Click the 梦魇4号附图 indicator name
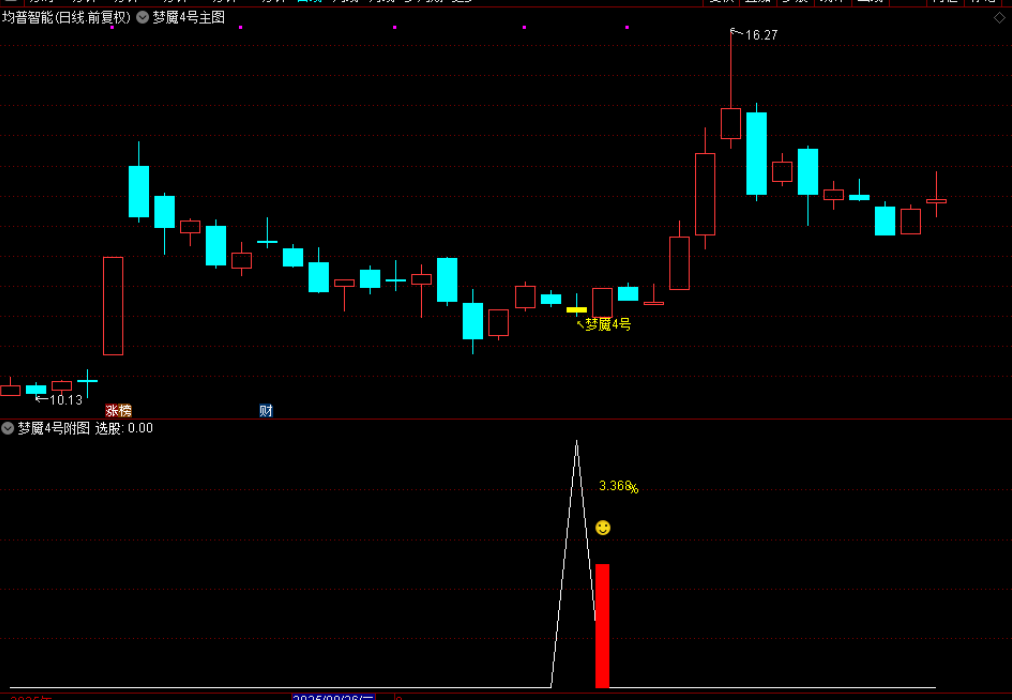This screenshot has width=1012, height=700. (54, 428)
